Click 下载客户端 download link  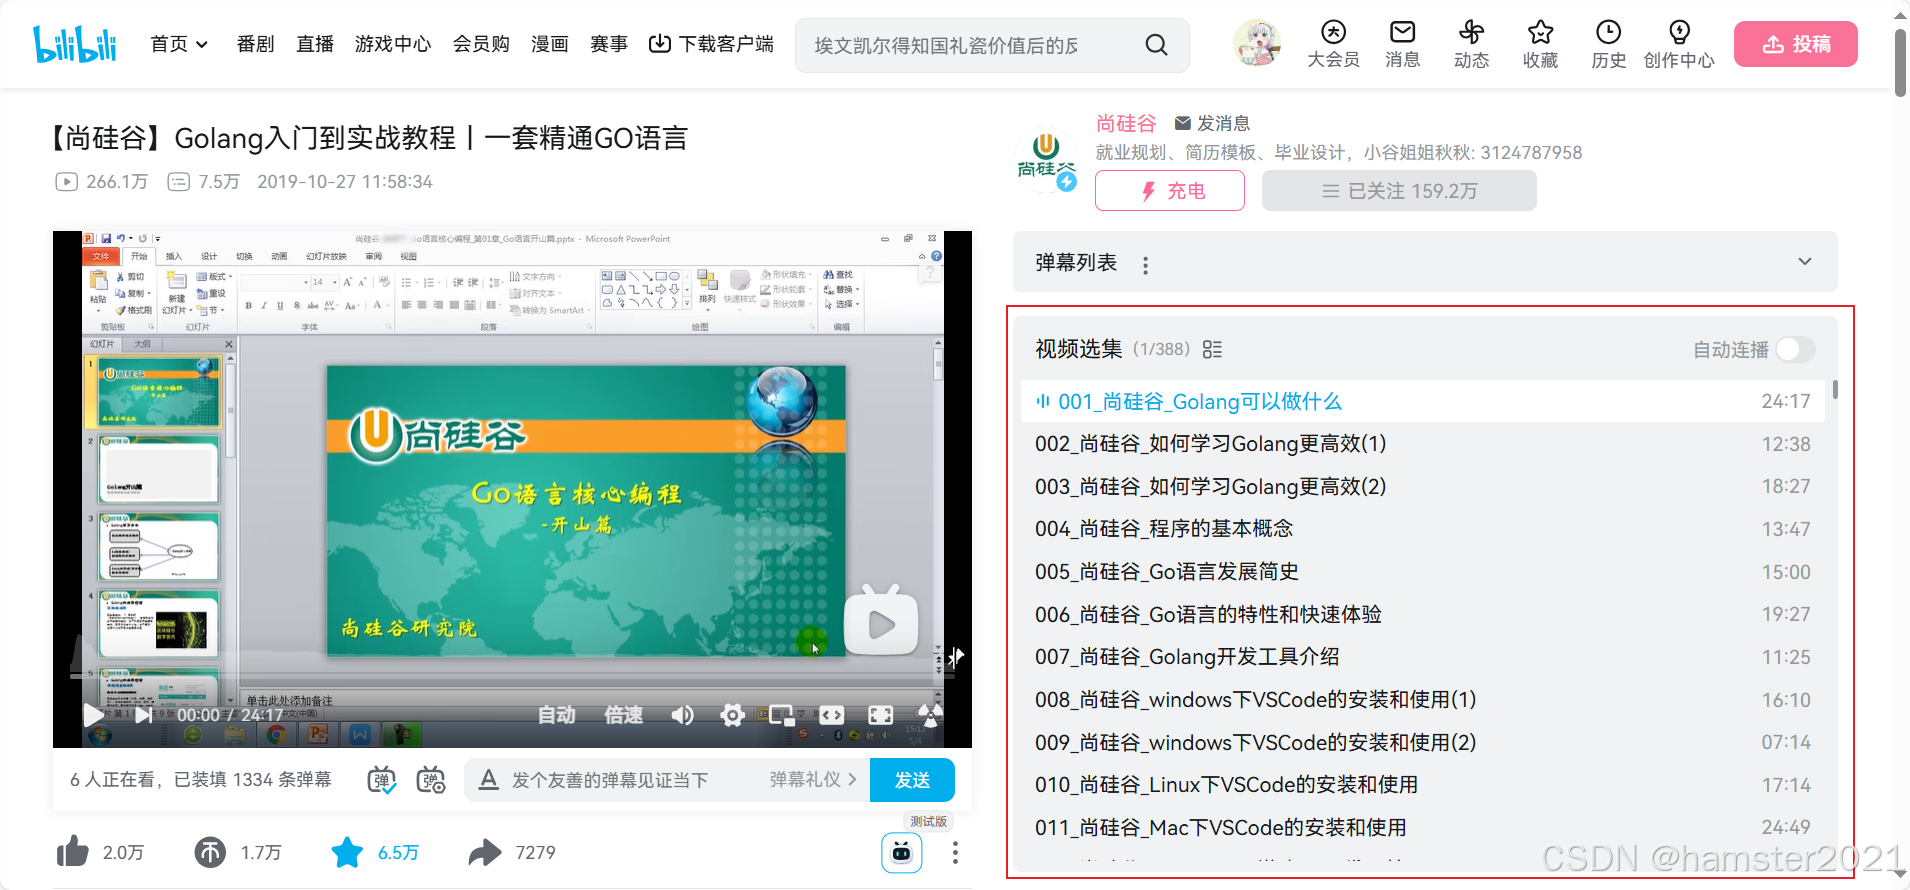[x=711, y=44]
